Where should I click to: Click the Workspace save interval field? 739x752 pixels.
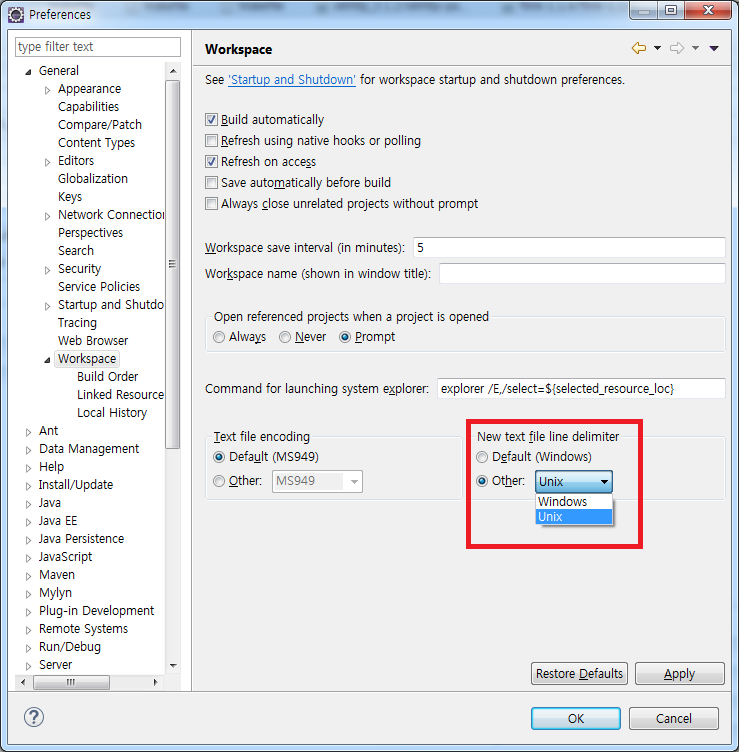click(569, 247)
